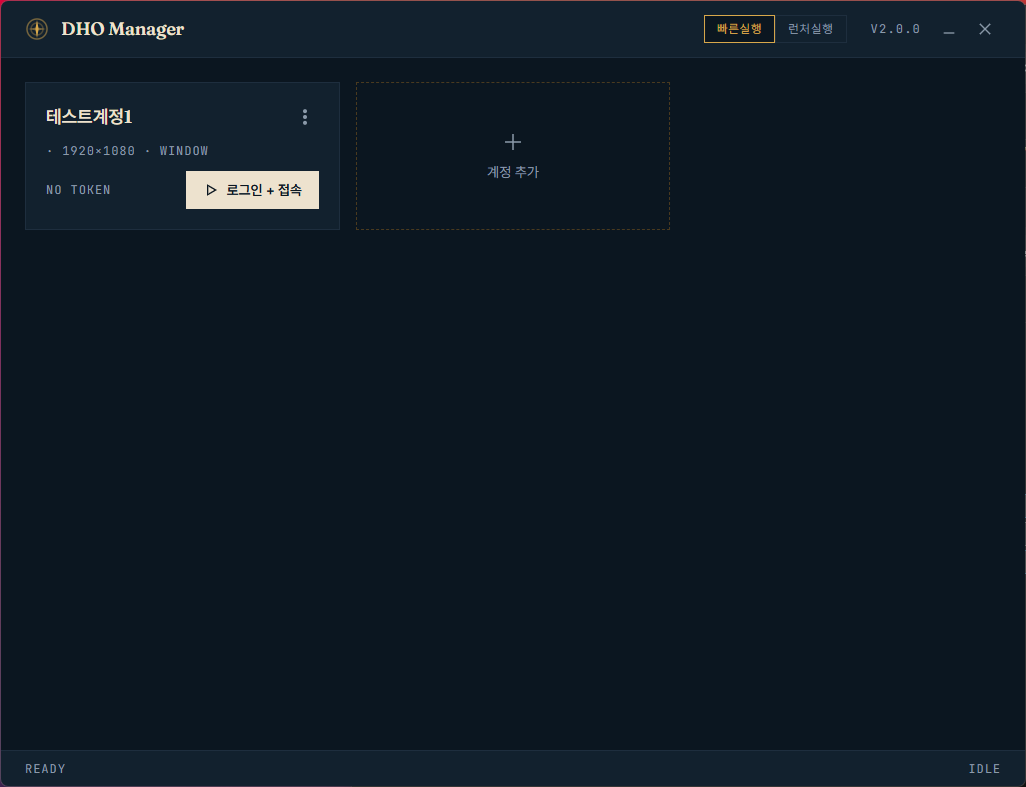Select the 빠른실행 mode
Viewport: 1026px width, 787px height.
[739, 29]
